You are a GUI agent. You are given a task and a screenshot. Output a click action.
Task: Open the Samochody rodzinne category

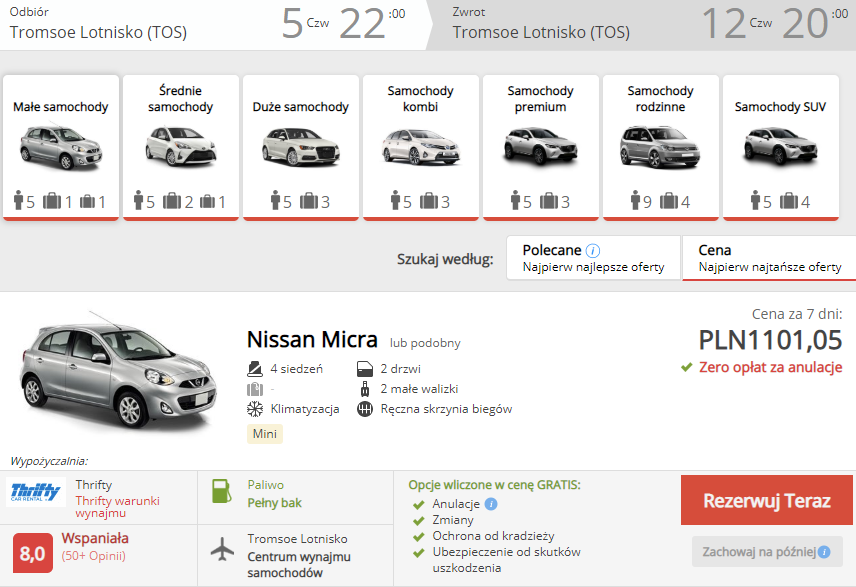pos(660,146)
